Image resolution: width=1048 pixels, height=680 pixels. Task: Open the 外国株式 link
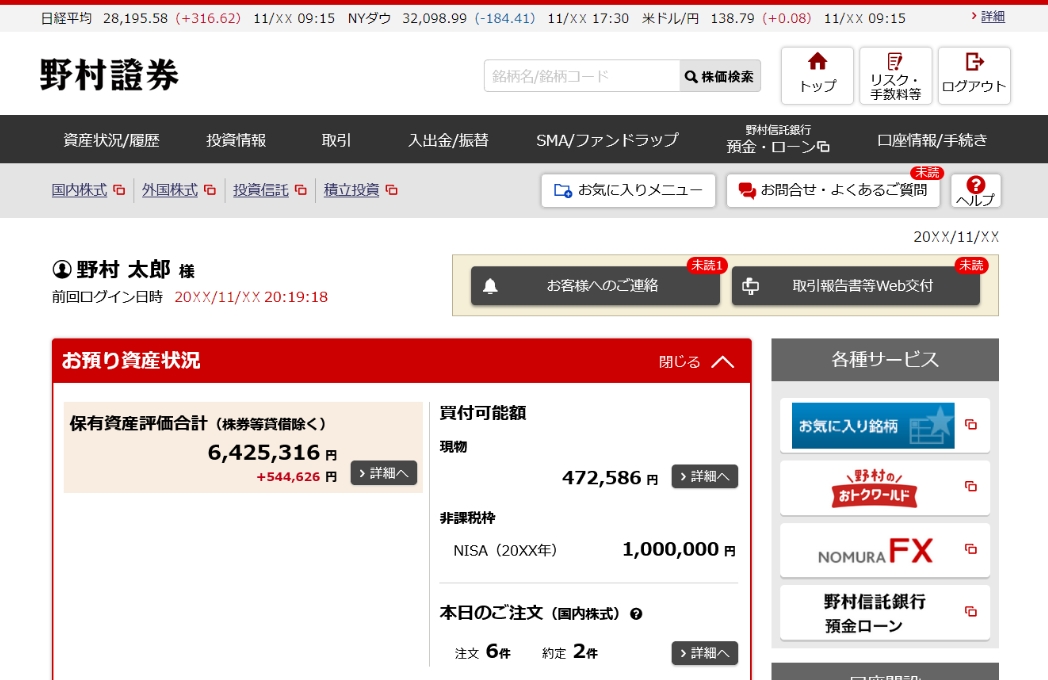[170, 191]
